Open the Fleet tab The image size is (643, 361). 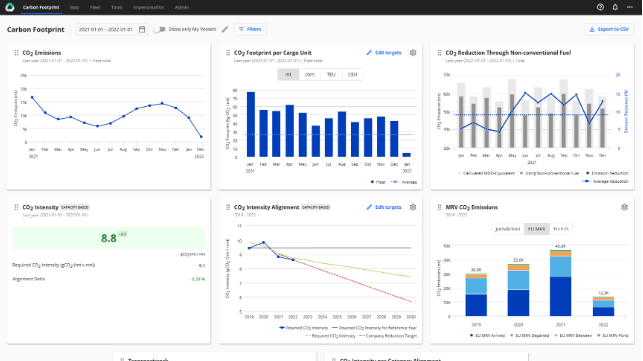pos(95,7)
